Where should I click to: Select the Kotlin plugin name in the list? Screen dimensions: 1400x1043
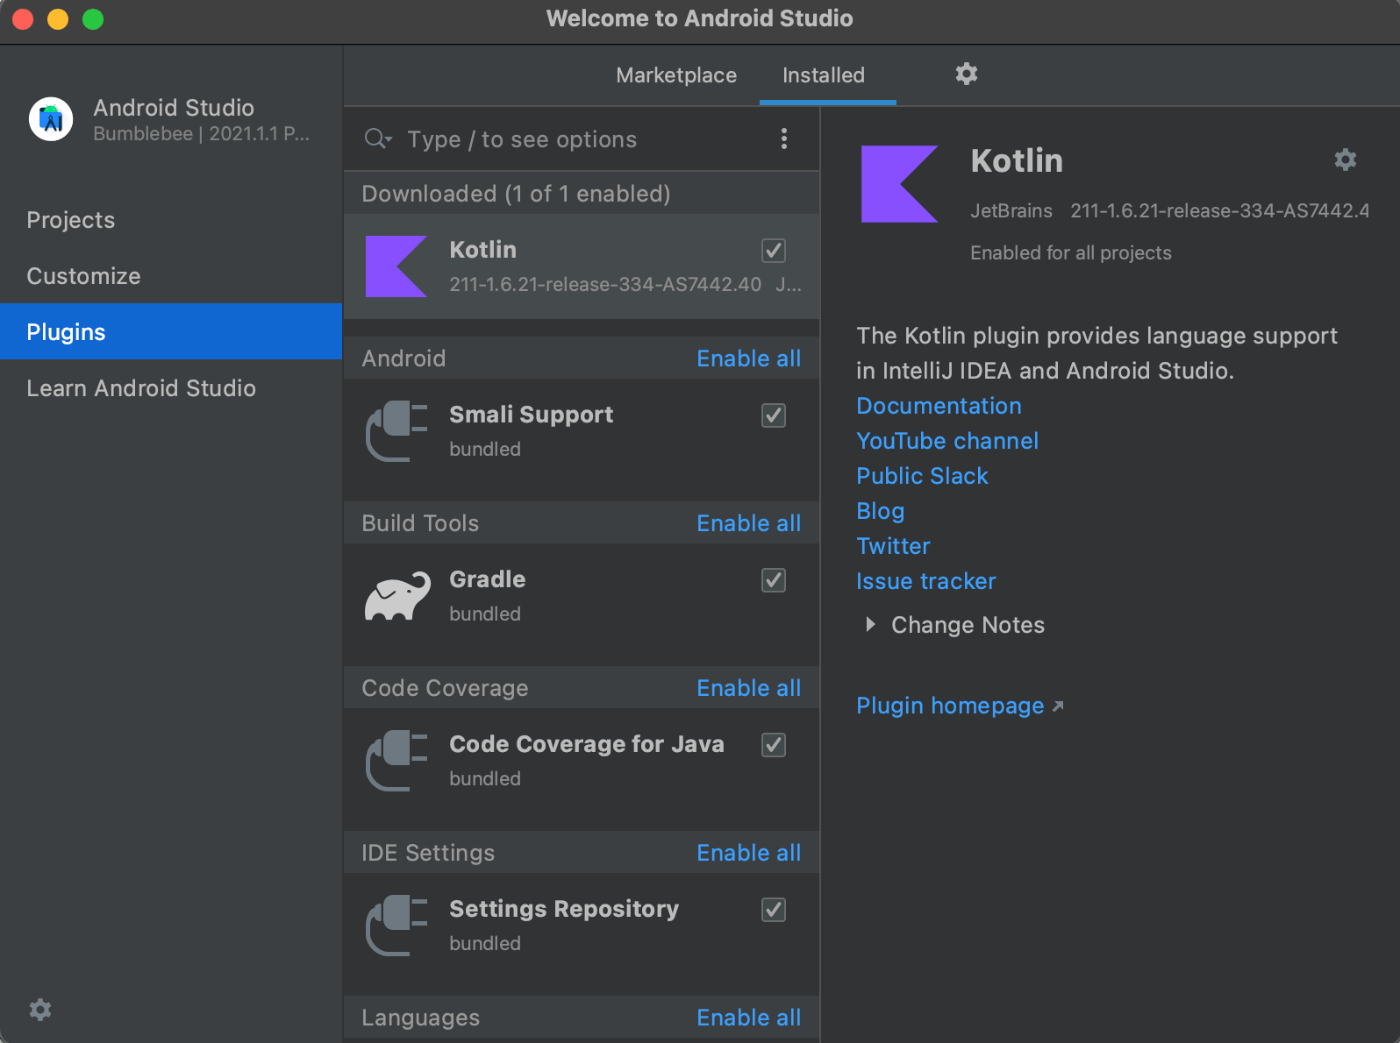[483, 250]
